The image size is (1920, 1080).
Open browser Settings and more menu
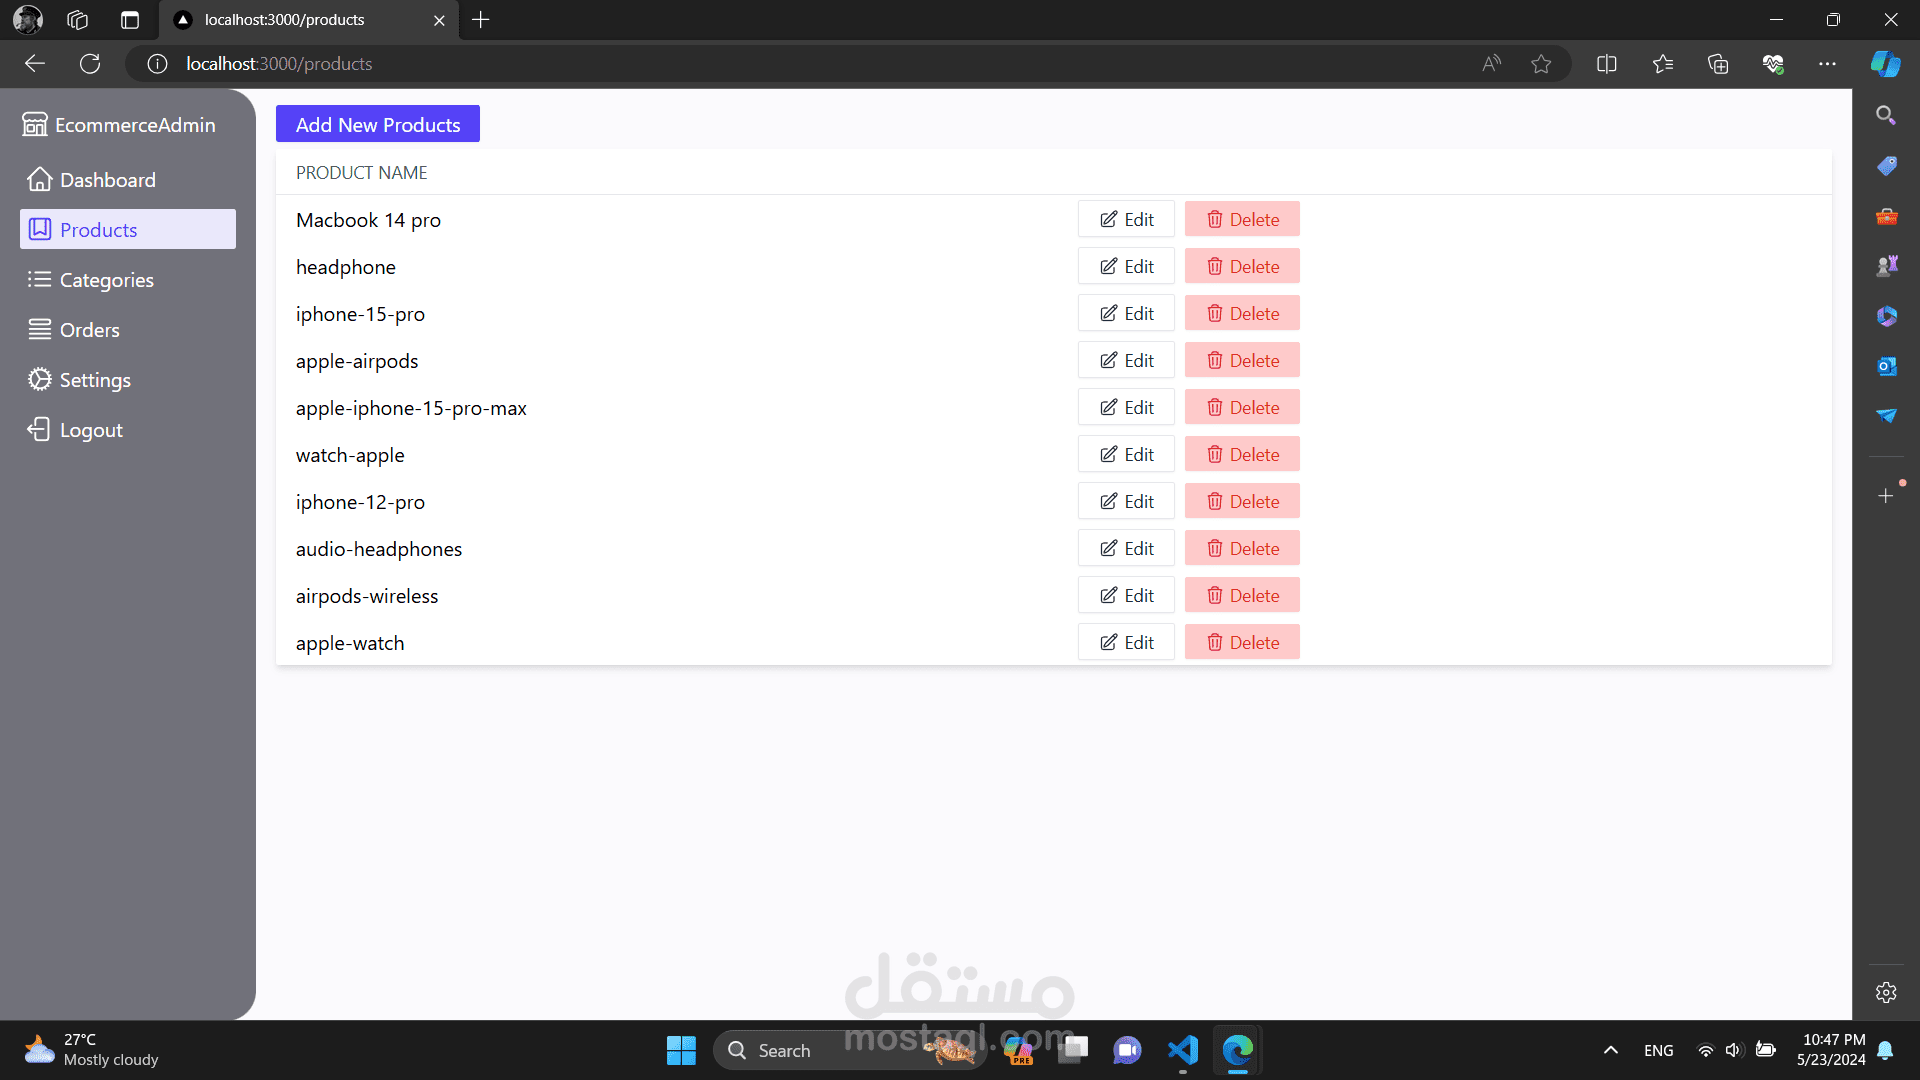pyautogui.click(x=1827, y=64)
